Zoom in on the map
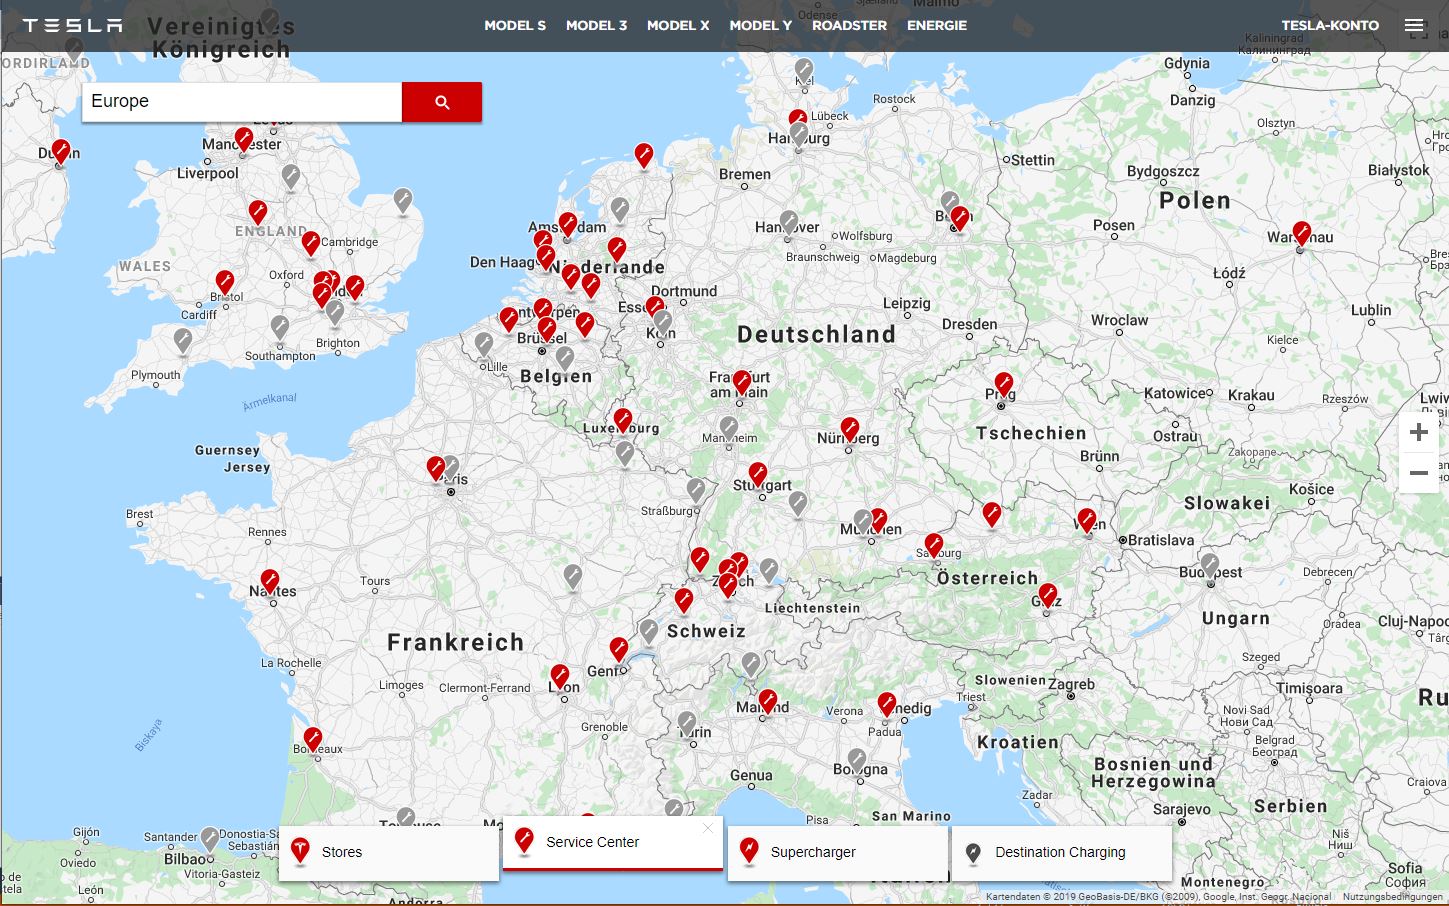The height and width of the screenshot is (906, 1449). [x=1418, y=433]
